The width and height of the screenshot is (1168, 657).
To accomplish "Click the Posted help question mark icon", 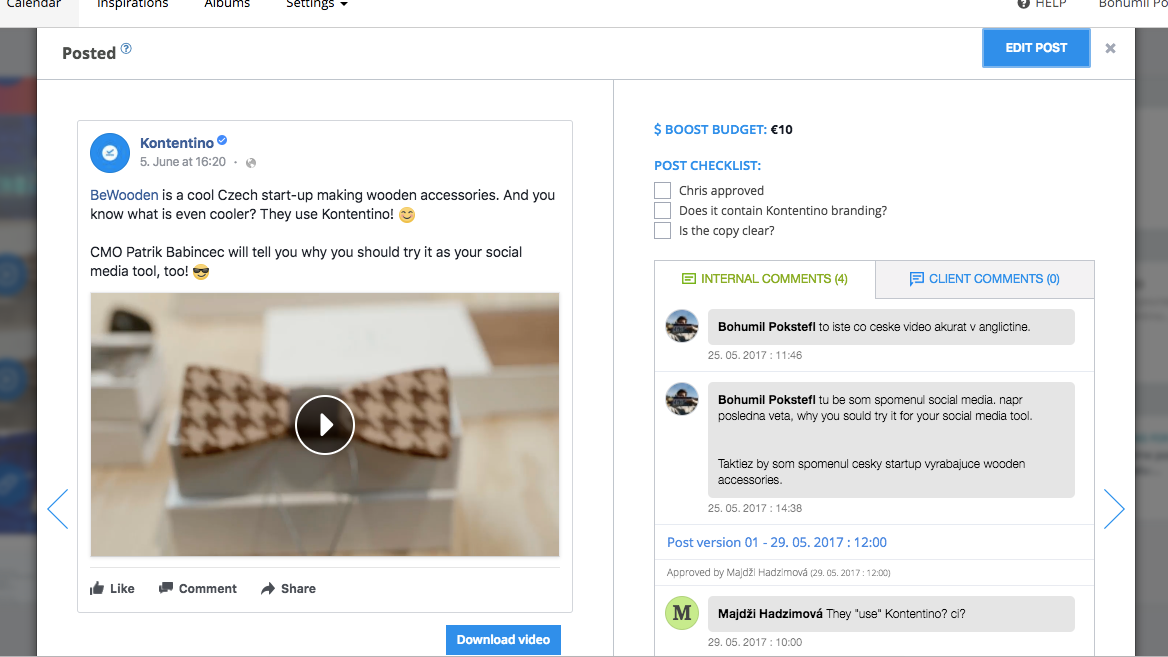I will click(x=126, y=48).
